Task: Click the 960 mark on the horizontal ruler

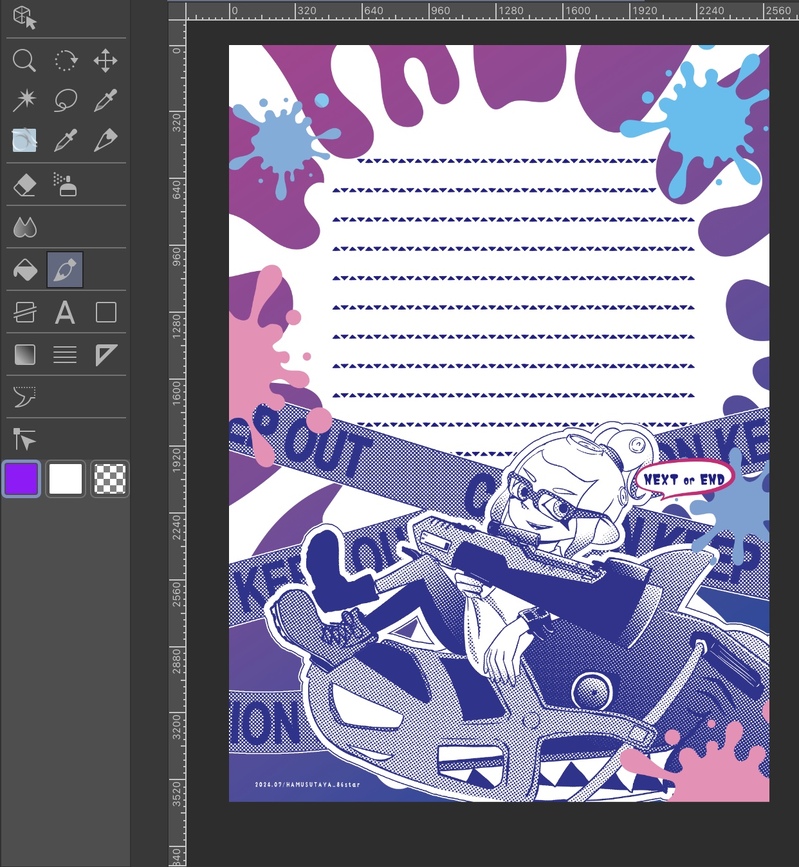Action: click(x=440, y=11)
